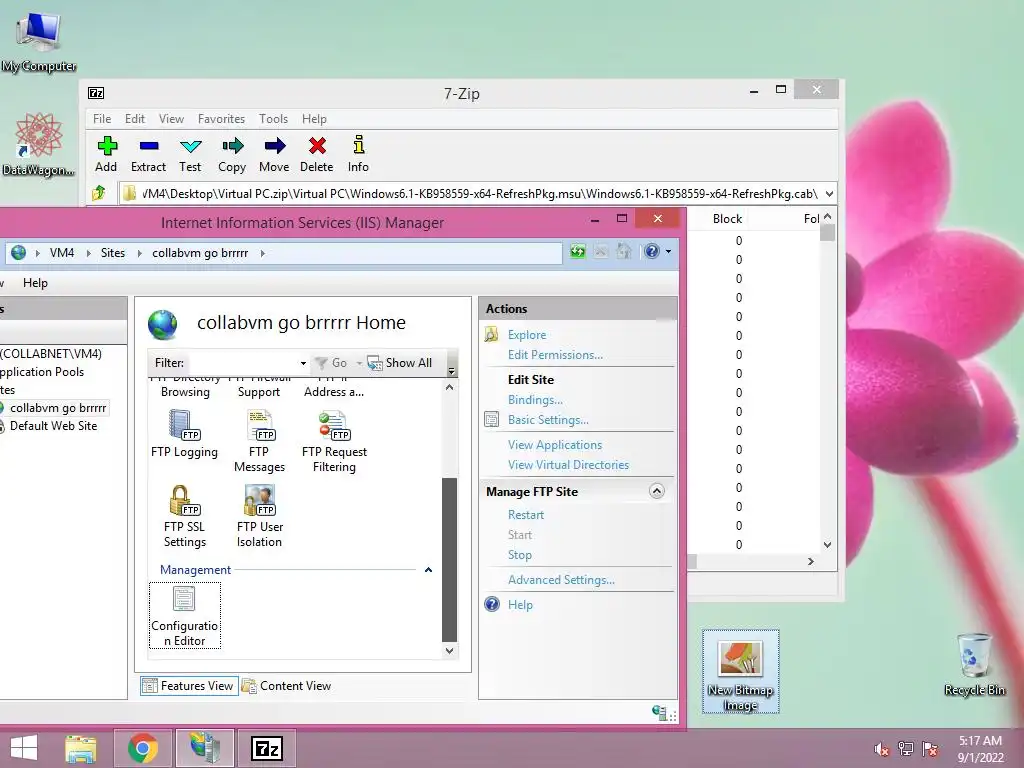This screenshot has height=768, width=1024.
Task: Stop the FTP site
Action: coord(520,554)
